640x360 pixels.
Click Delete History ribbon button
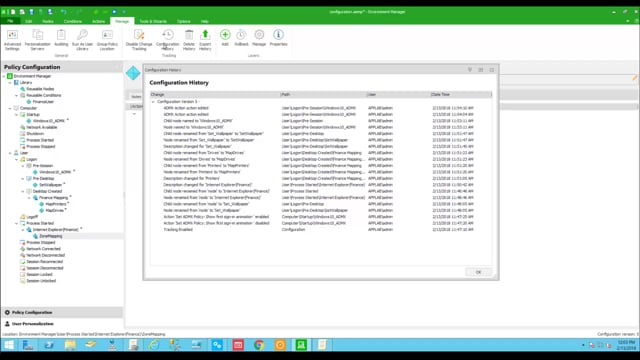[189, 40]
